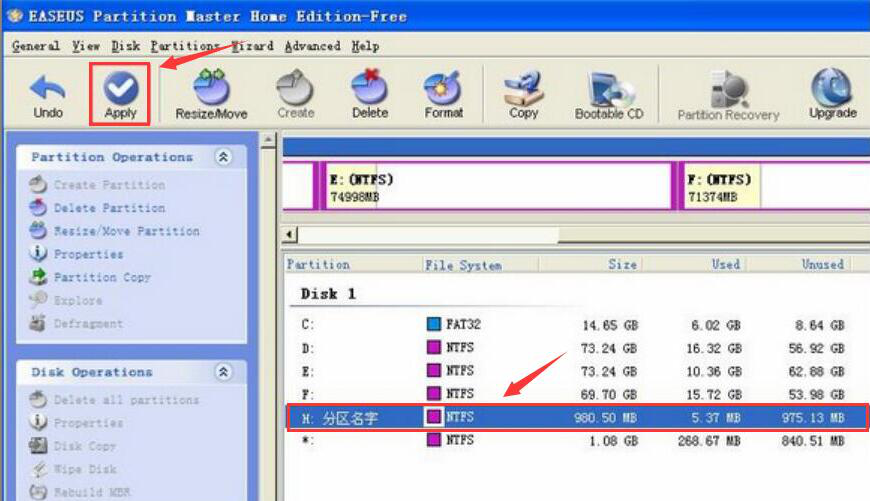Sort by the Size column header

590,265
